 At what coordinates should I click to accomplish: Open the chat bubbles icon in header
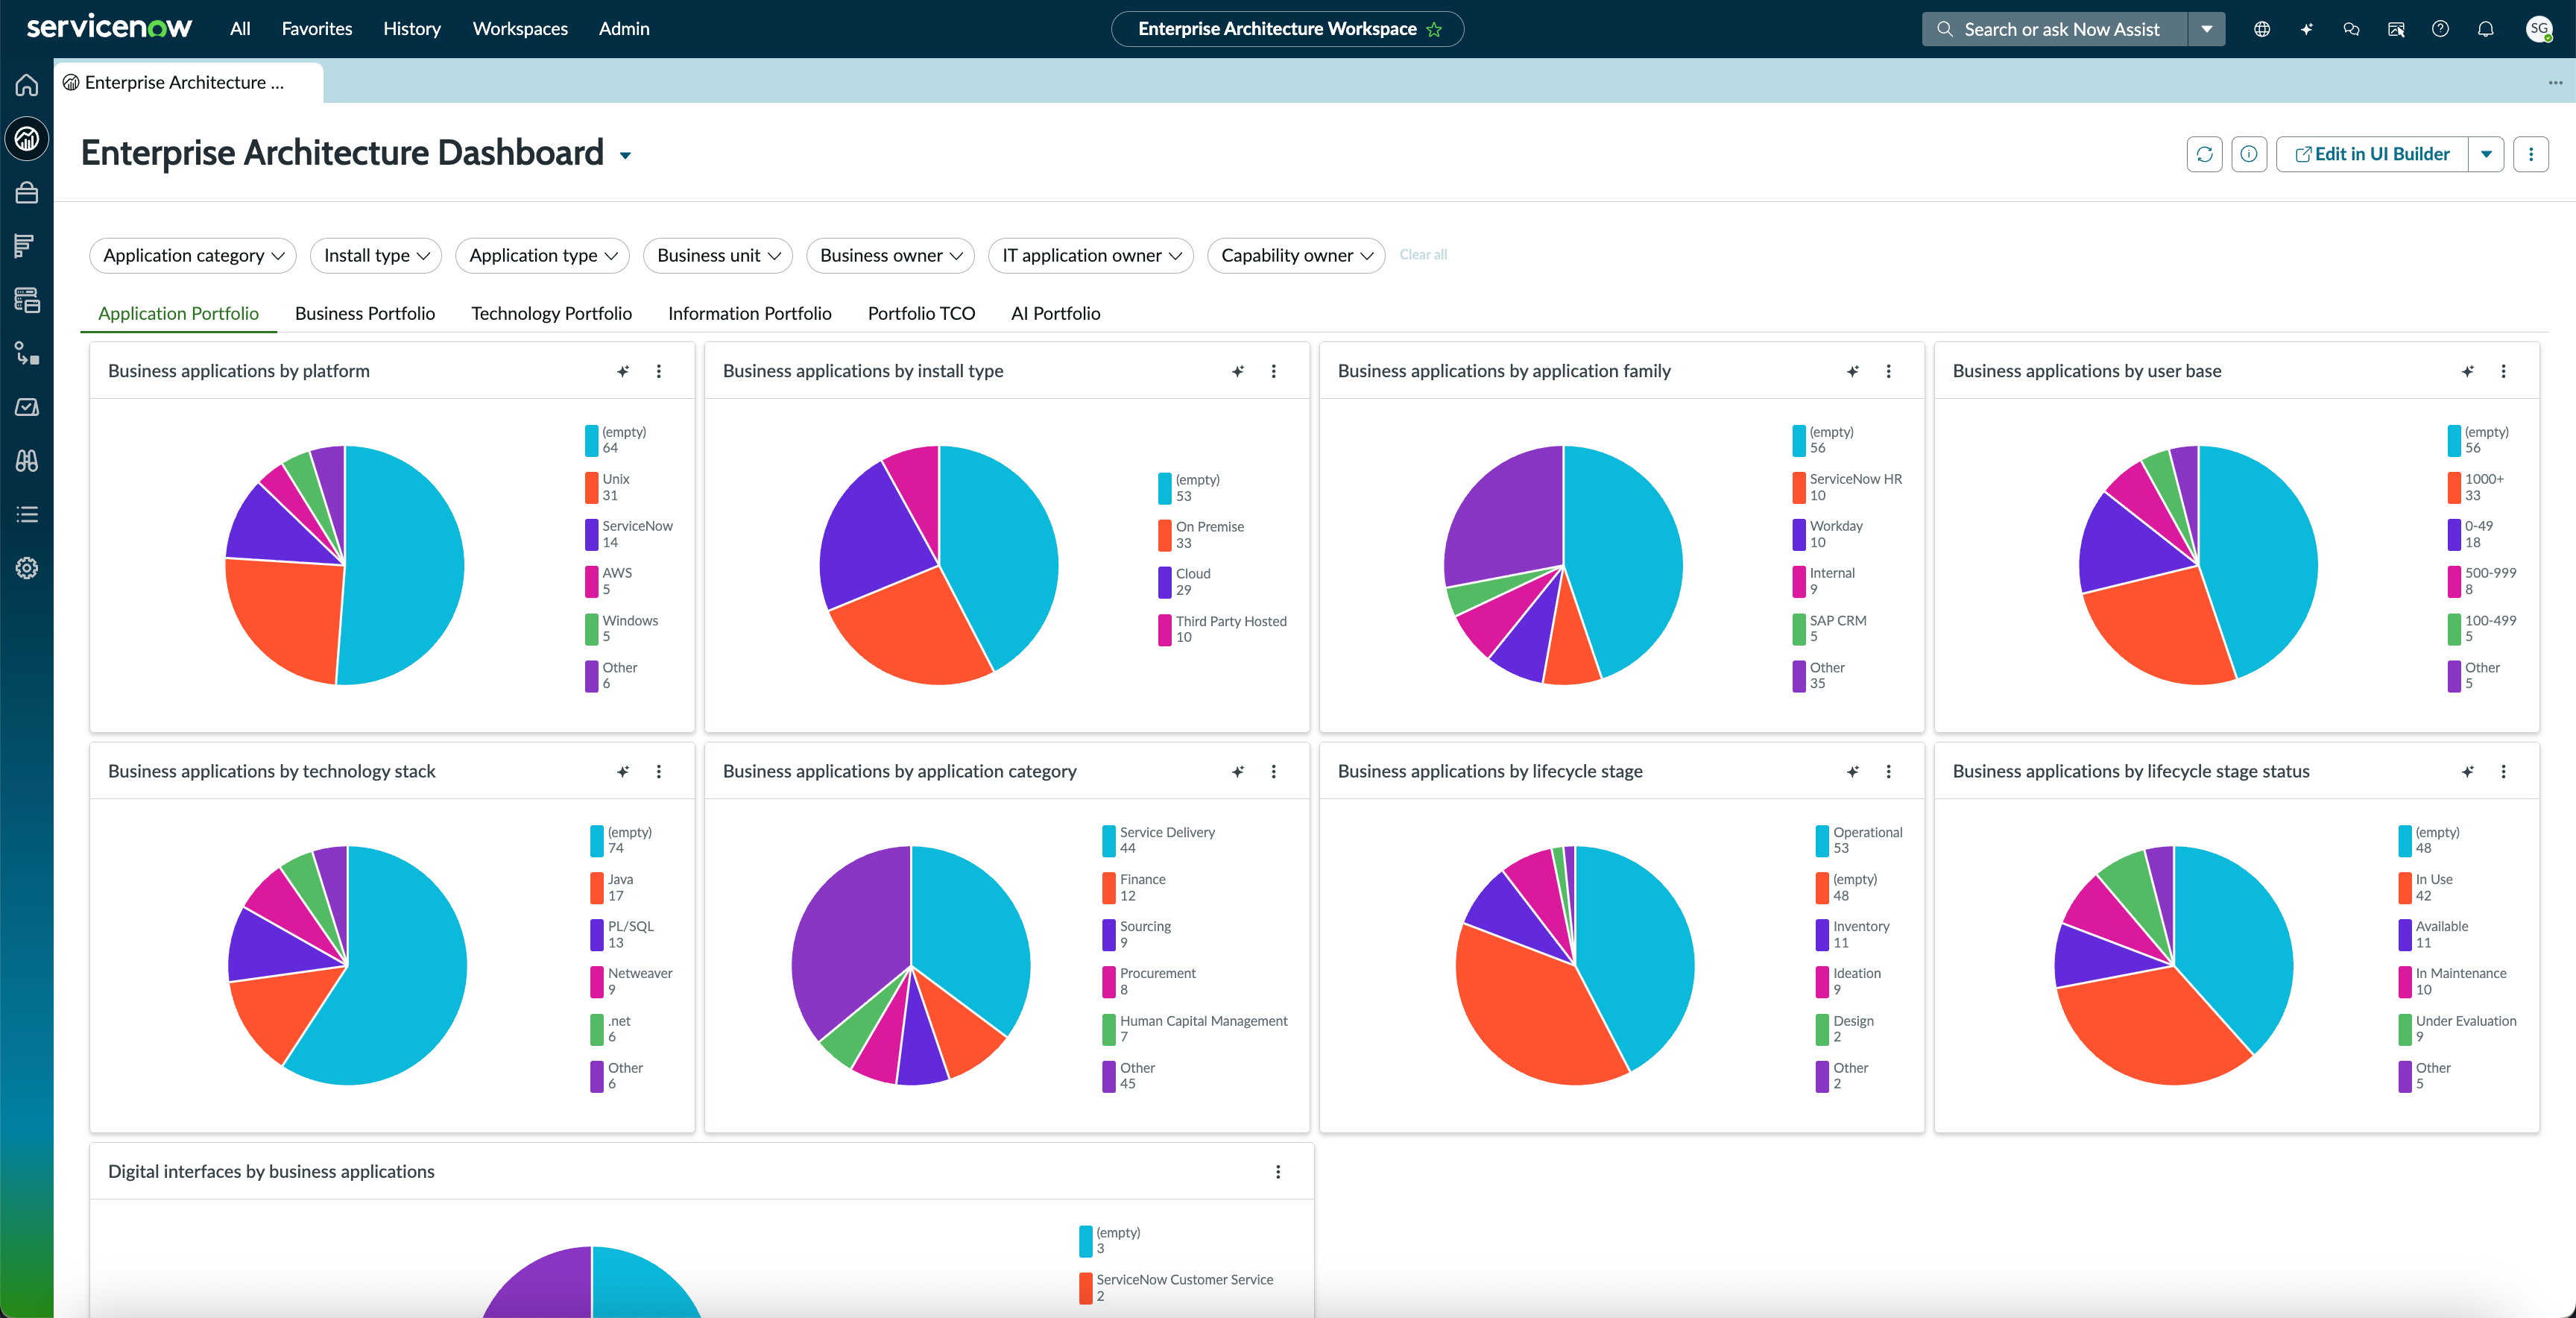2351,29
